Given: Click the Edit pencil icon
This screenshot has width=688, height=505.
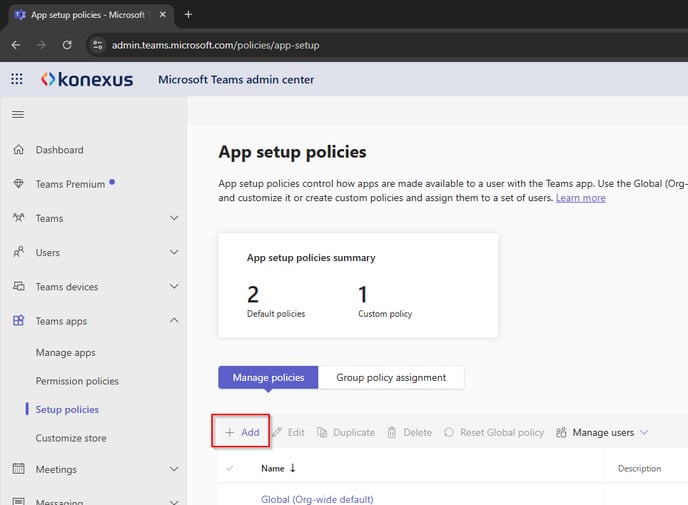Looking at the screenshot, I should (277, 432).
